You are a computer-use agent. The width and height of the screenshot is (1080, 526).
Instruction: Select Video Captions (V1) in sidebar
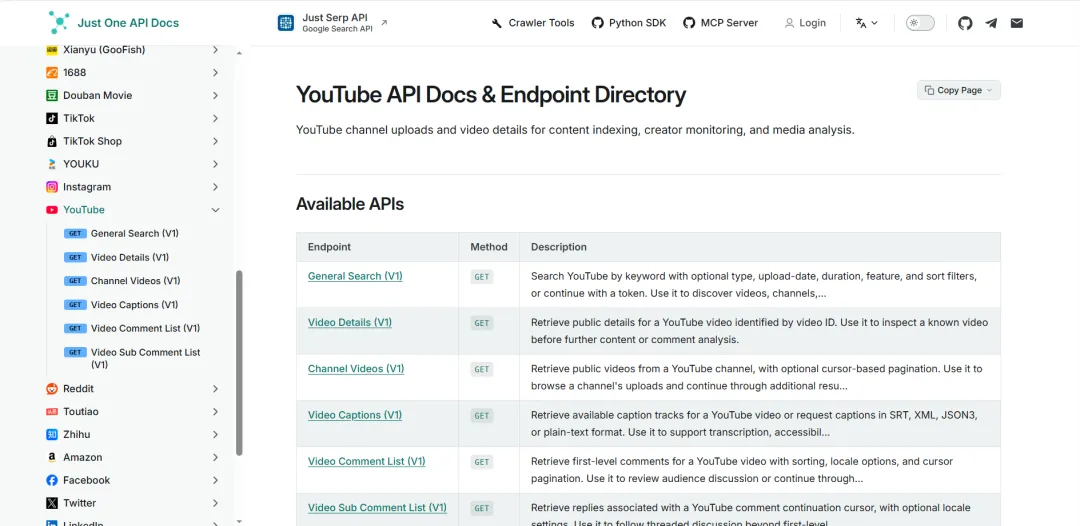pos(134,305)
